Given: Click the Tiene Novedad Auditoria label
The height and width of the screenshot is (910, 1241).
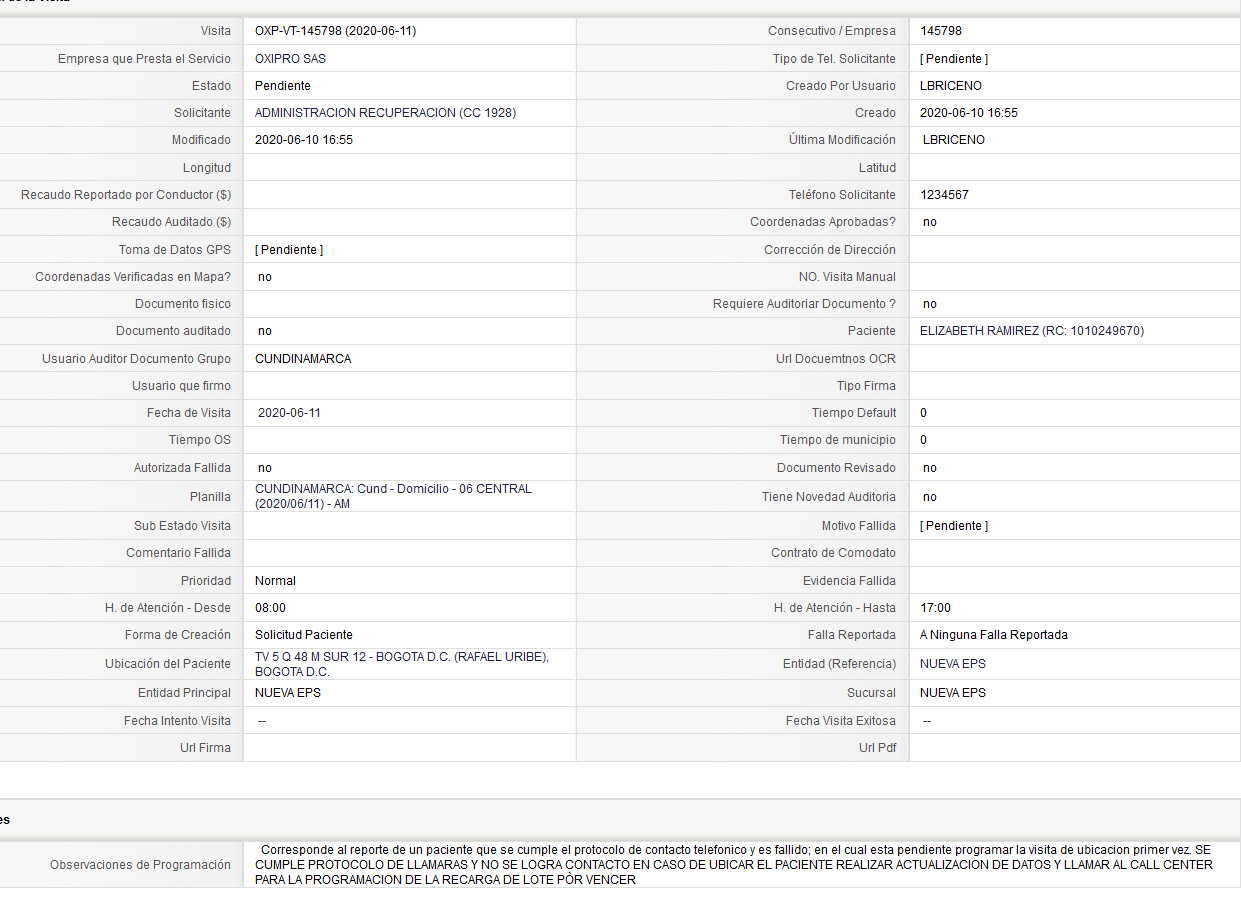Looking at the screenshot, I should [829, 497].
